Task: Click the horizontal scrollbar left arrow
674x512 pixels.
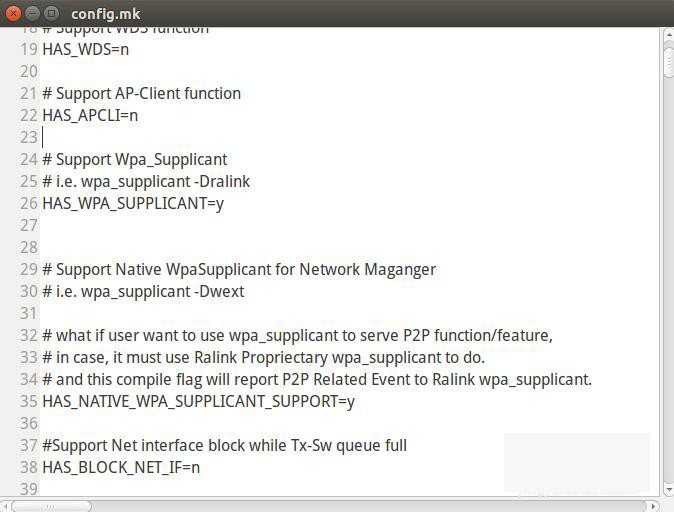Action: click(x=7, y=505)
